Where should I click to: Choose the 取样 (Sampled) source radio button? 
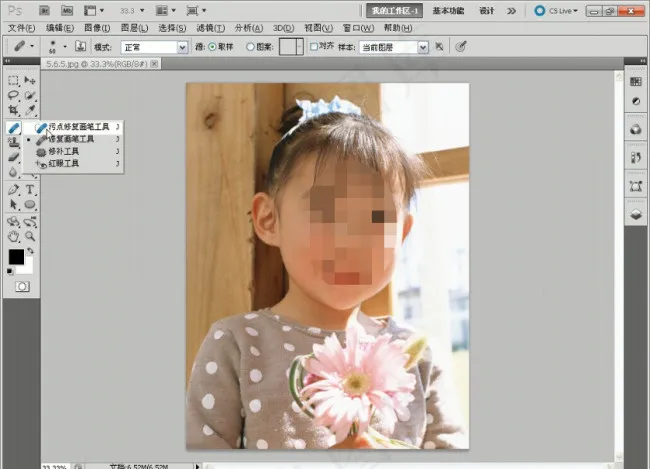(211, 47)
